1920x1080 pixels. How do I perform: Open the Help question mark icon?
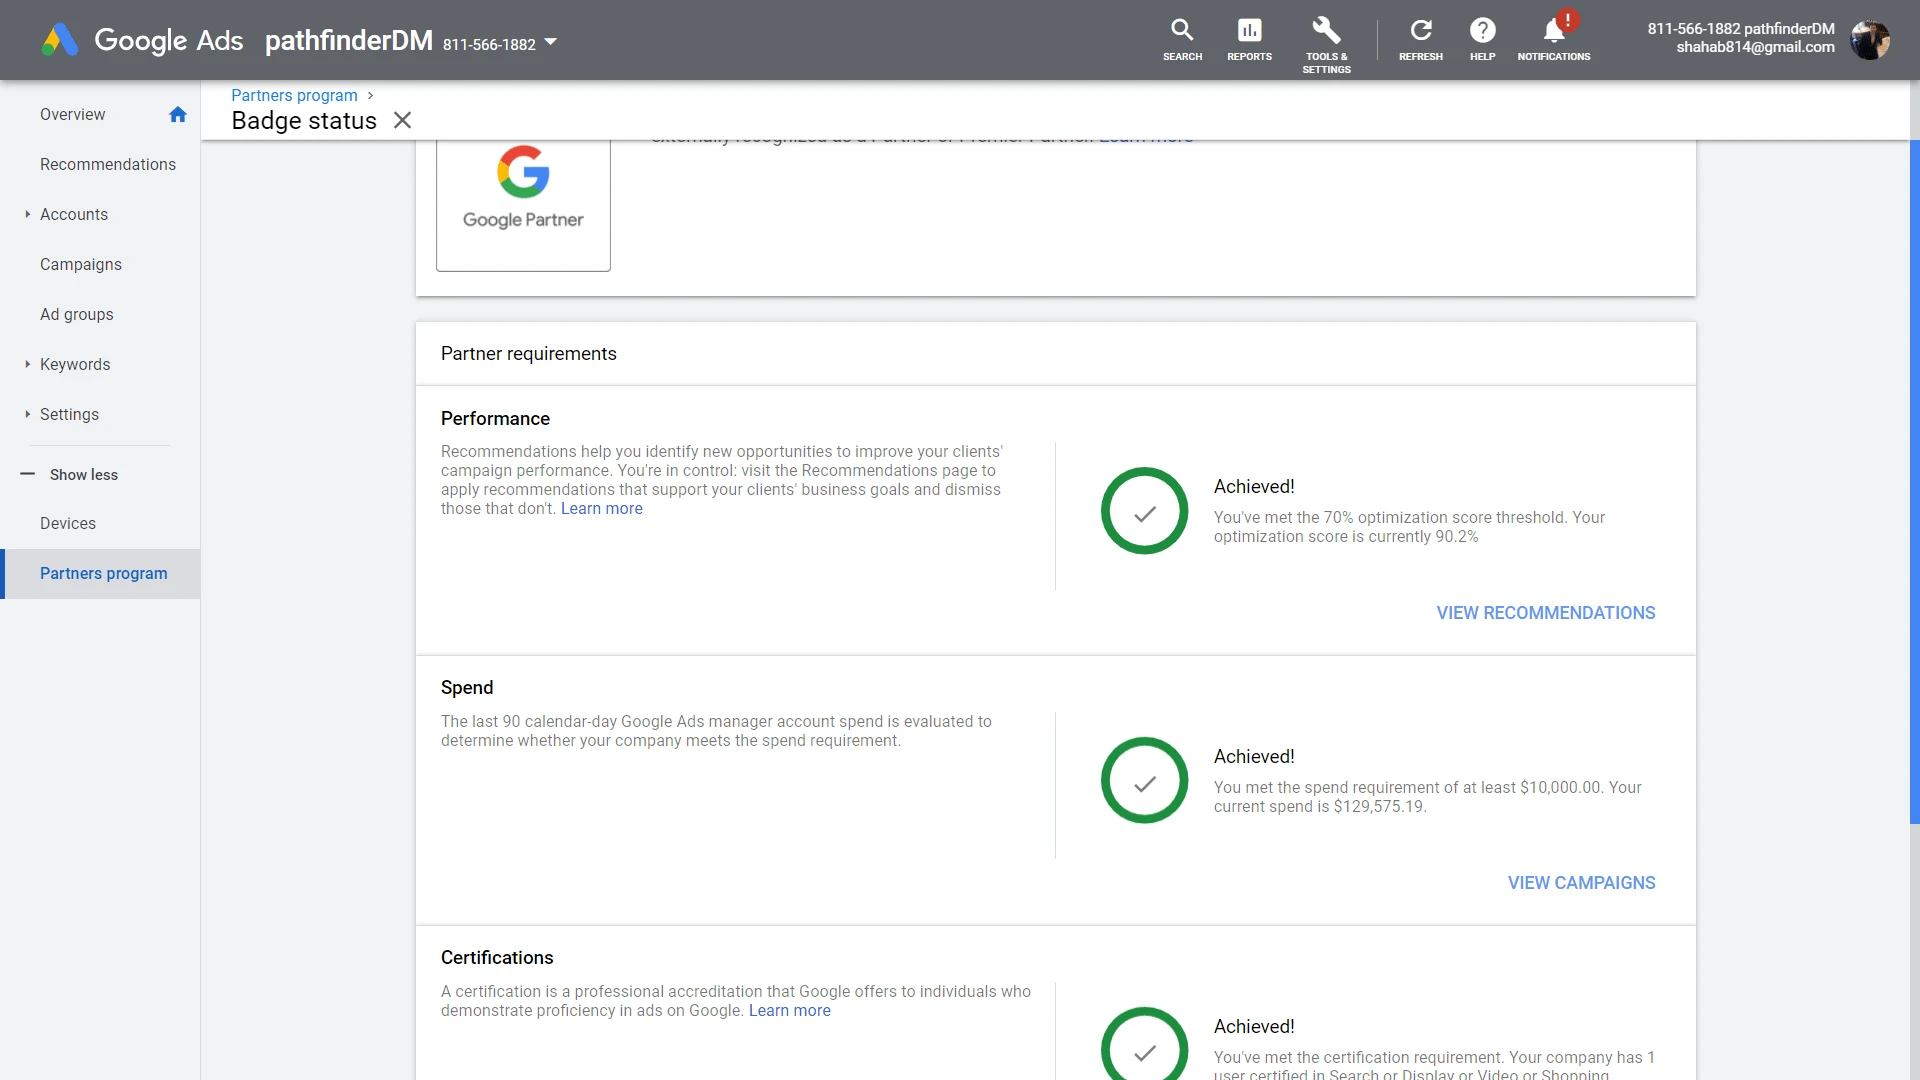[1482, 31]
